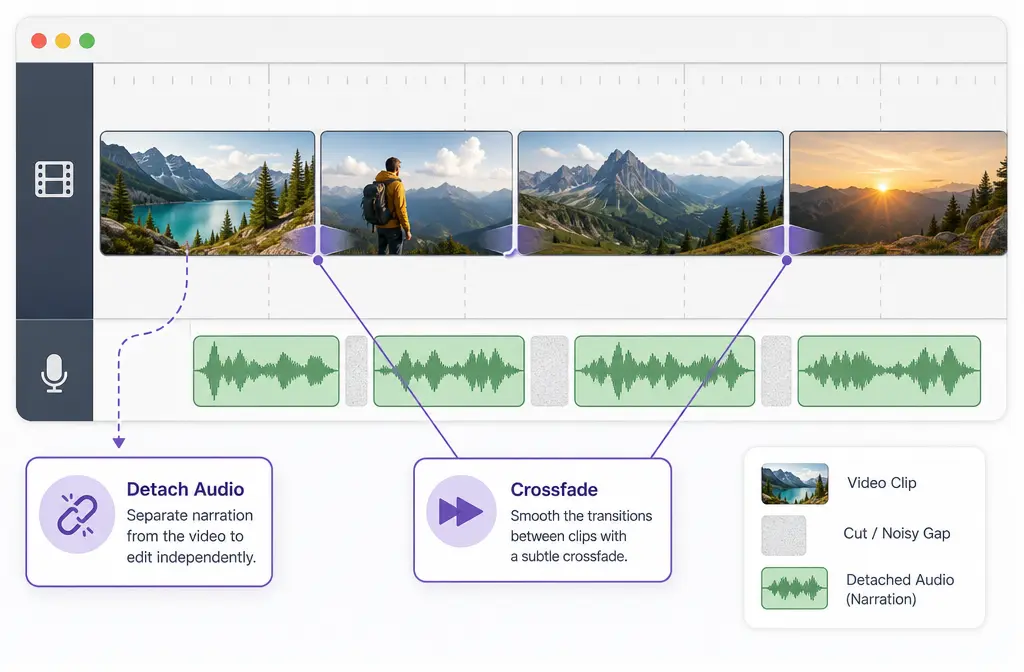Click the green maximize window button

click(x=87, y=40)
